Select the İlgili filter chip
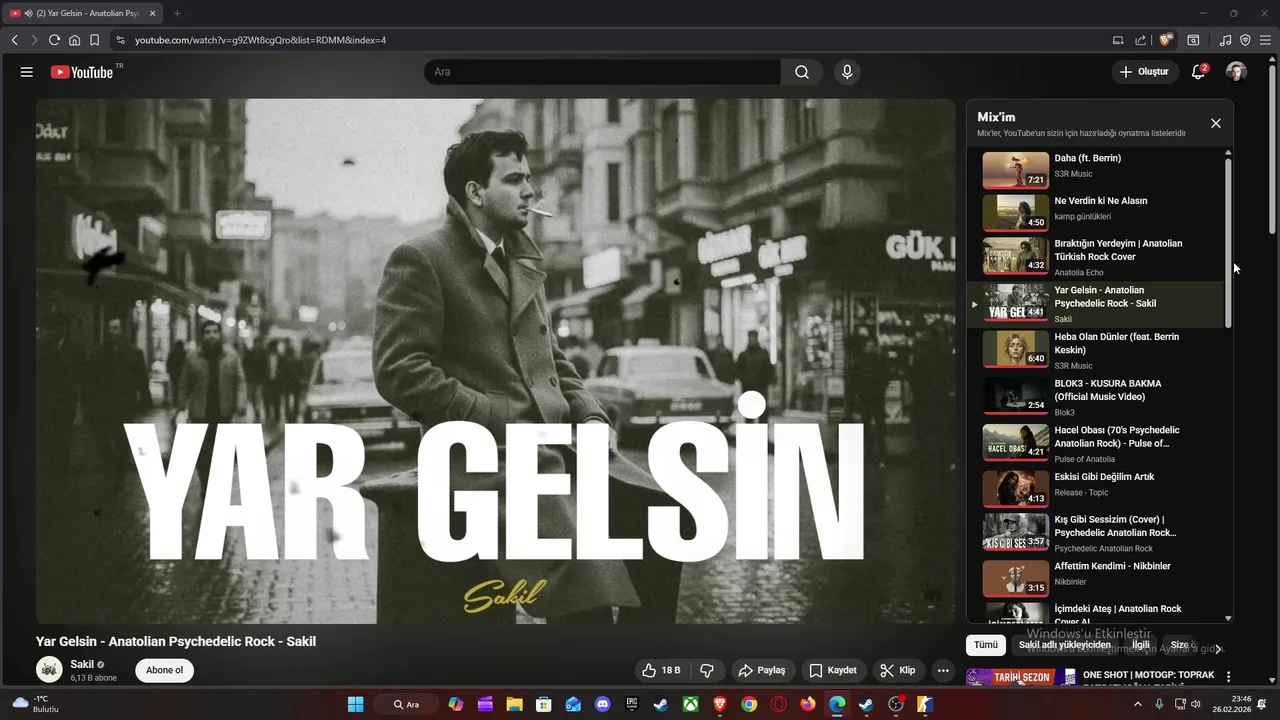The image size is (1280, 720). (x=1141, y=645)
